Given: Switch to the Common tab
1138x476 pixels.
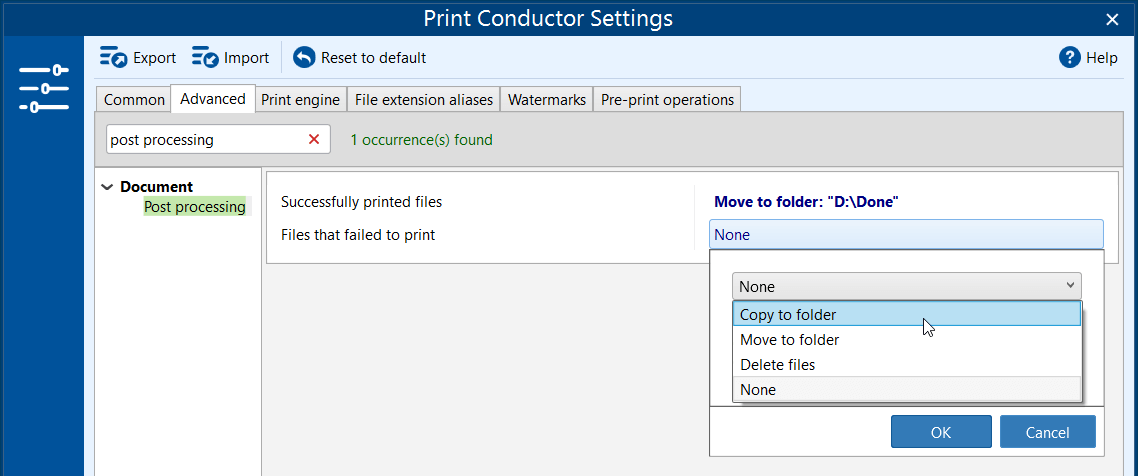Looking at the screenshot, I should click(134, 100).
